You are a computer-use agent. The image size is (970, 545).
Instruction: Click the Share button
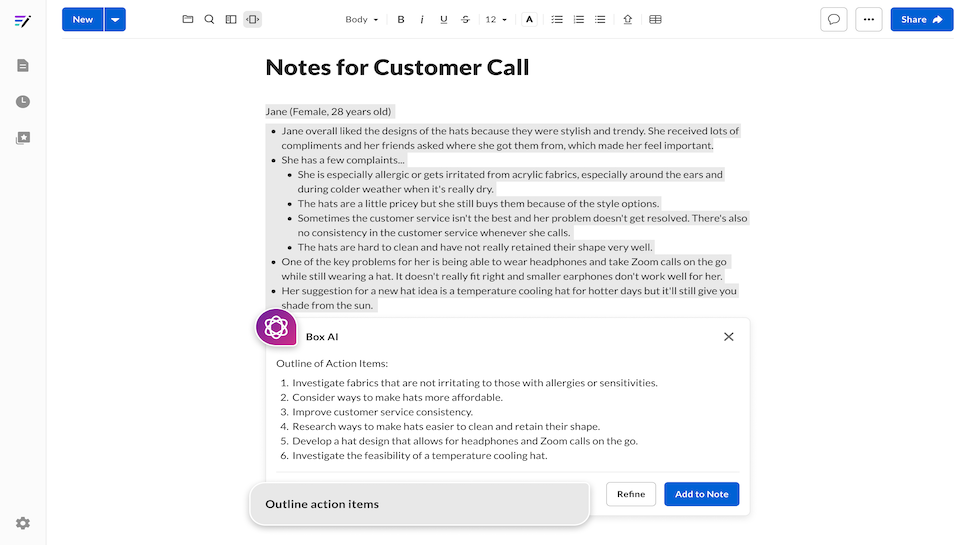921,19
